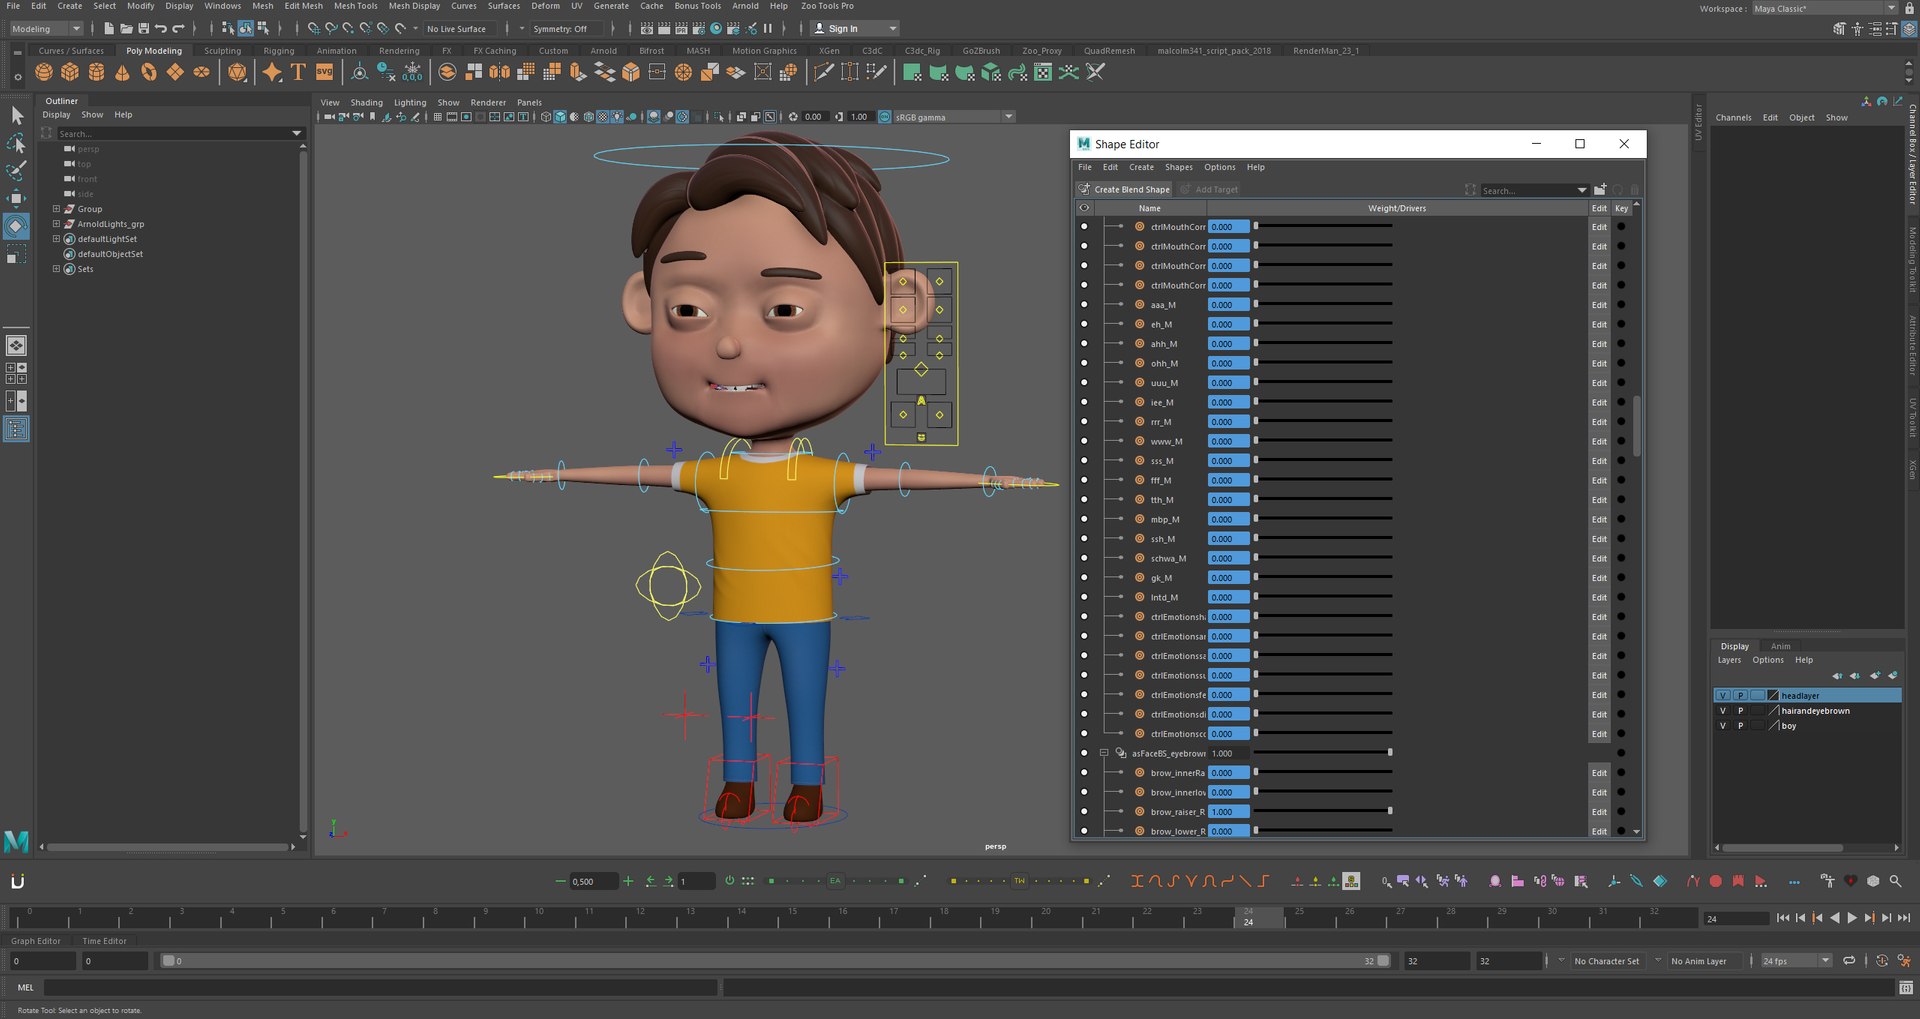
Task: Toggle the V visibility box of headlayer
Action: click(1722, 696)
